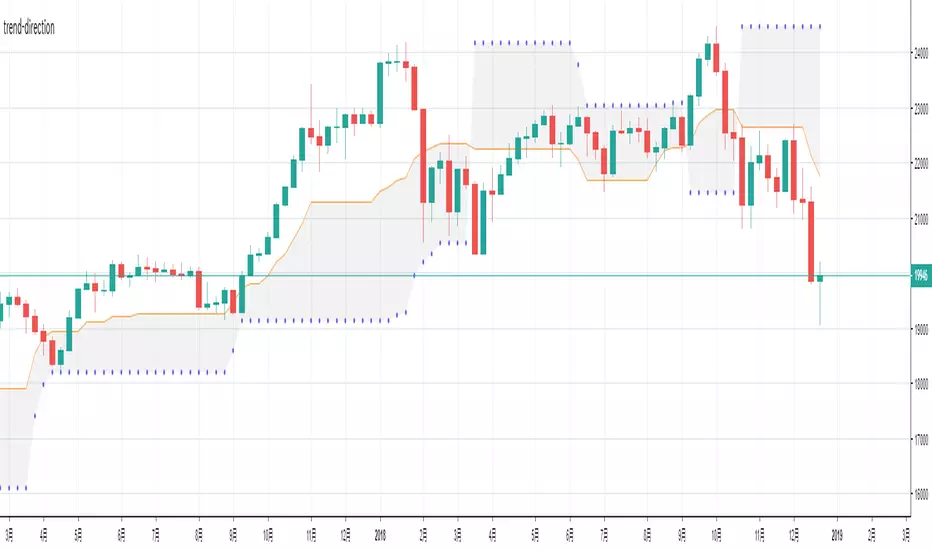Viewport: 932px width, 550px height.
Task: Click the final large red candle
Action: [812, 241]
